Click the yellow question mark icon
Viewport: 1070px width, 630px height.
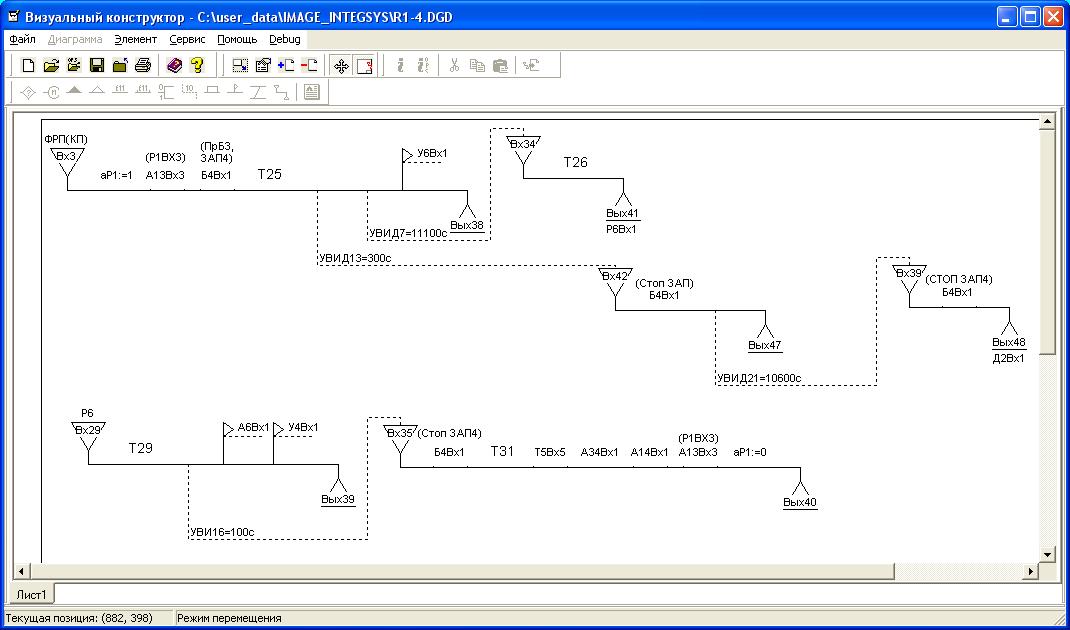[x=197, y=66]
